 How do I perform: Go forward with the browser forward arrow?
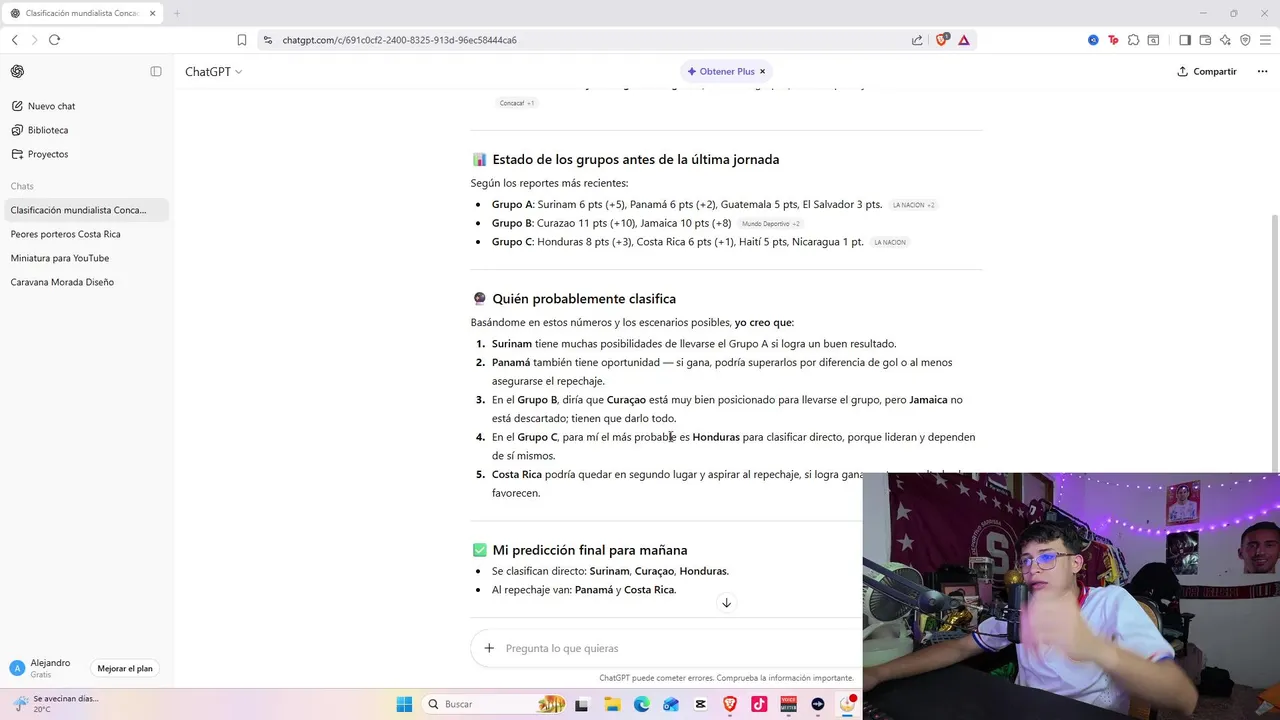pos(35,40)
